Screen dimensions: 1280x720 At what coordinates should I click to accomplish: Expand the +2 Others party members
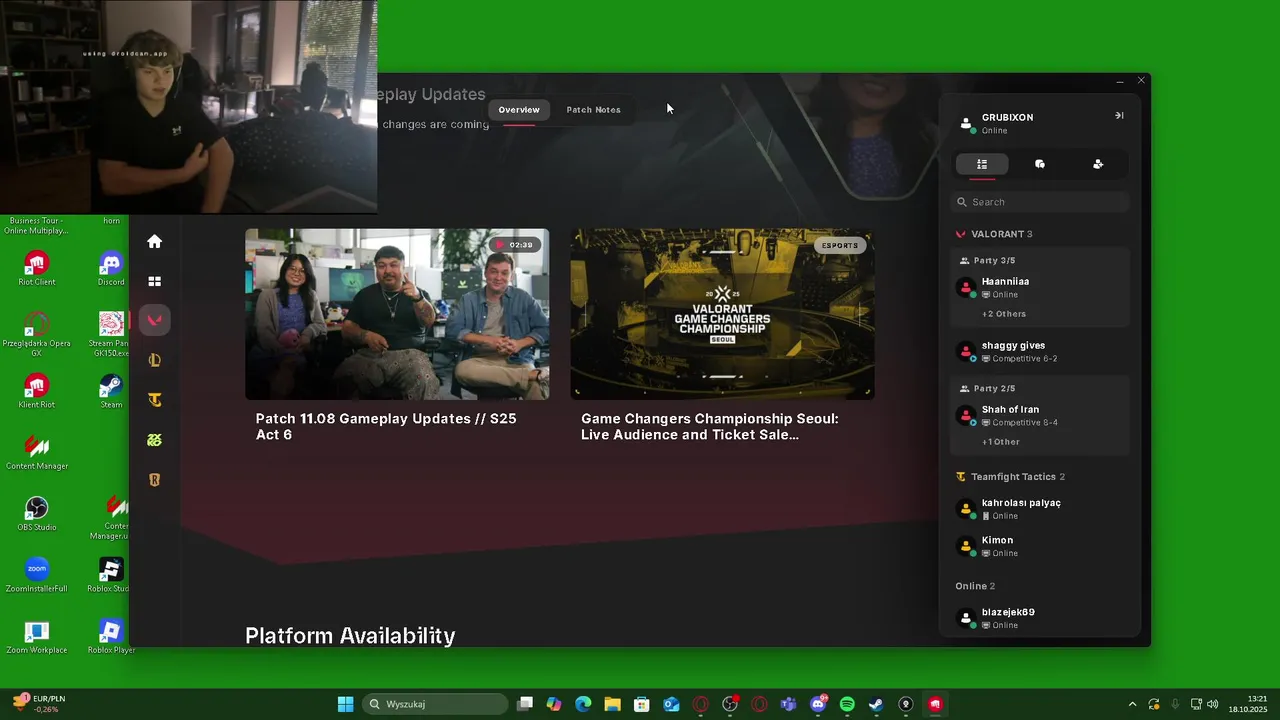click(1004, 314)
